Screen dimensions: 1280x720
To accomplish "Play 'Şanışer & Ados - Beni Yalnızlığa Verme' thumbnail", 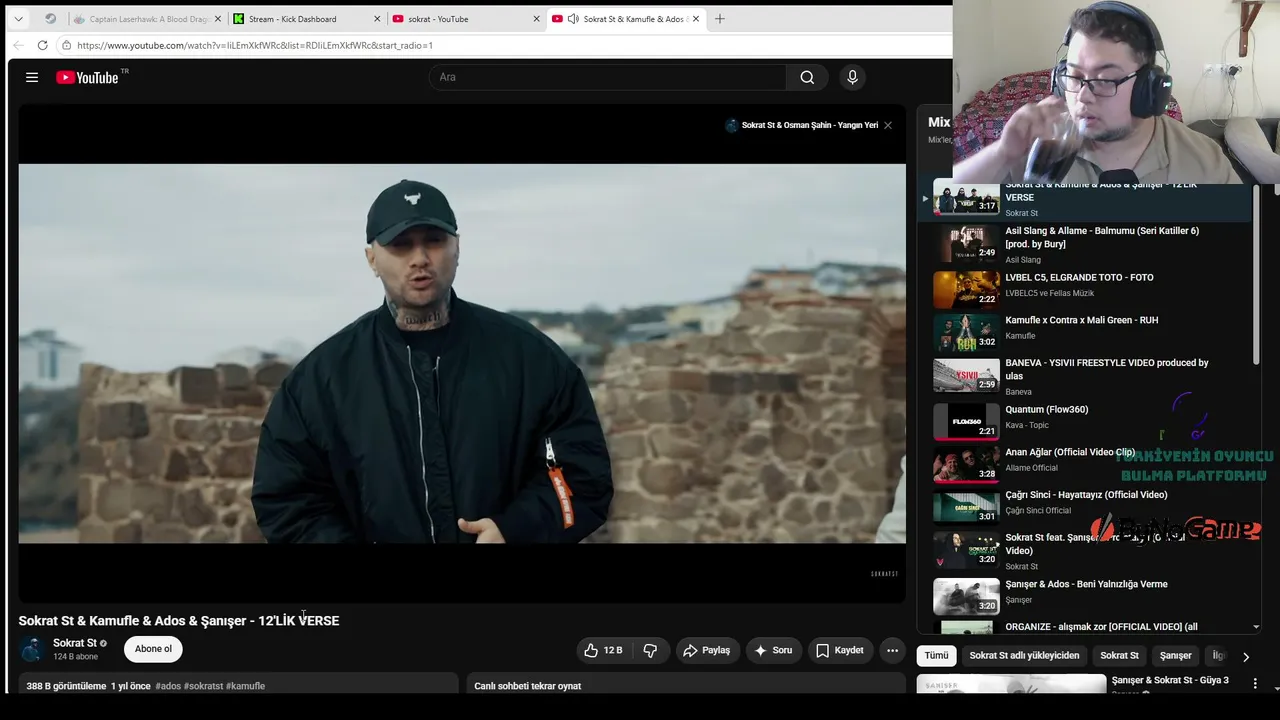I will 966,596.
